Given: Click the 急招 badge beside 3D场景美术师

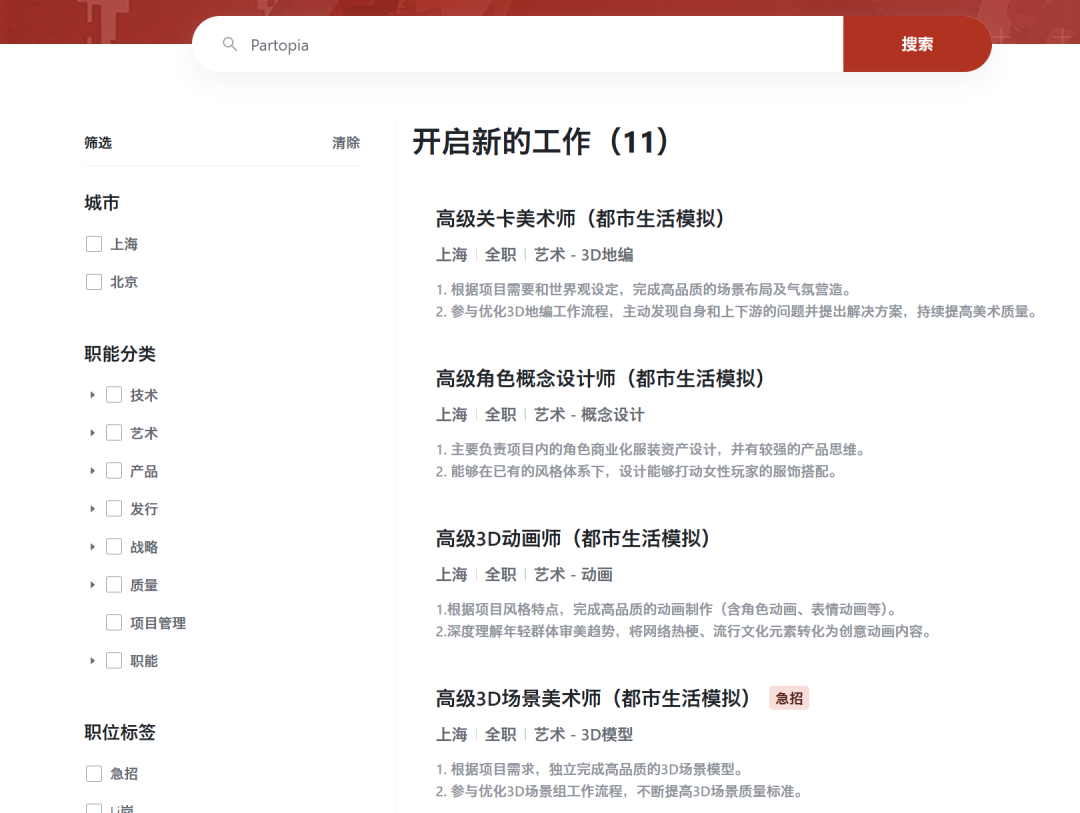Looking at the screenshot, I should coord(789,699).
